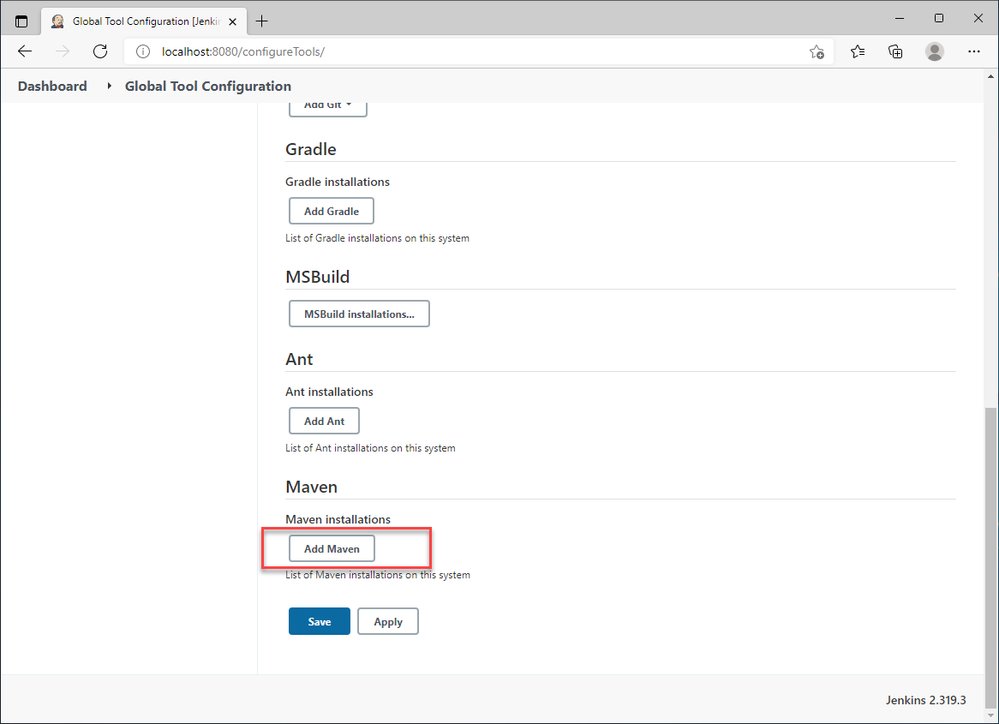999x724 pixels.
Task: Click the MSBuild section heading
Action: click(317, 277)
